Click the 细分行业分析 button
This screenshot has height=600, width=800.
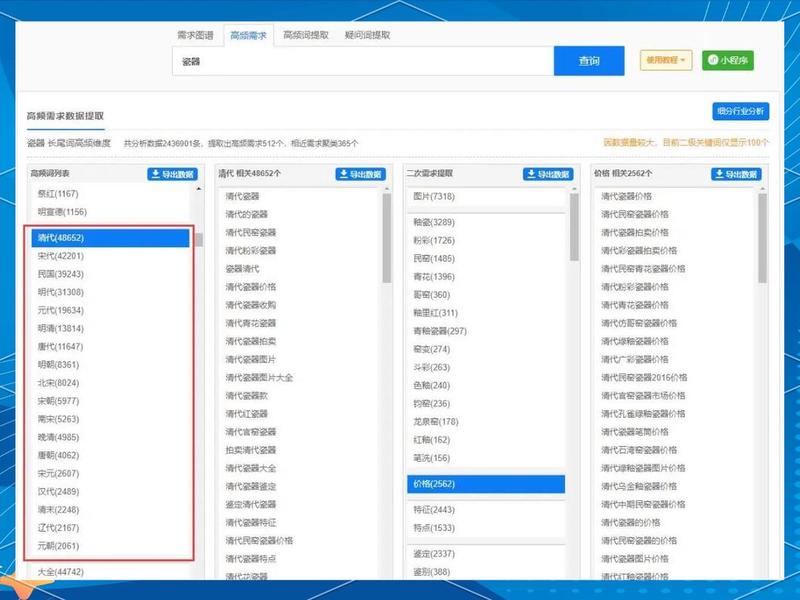click(x=740, y=111)
